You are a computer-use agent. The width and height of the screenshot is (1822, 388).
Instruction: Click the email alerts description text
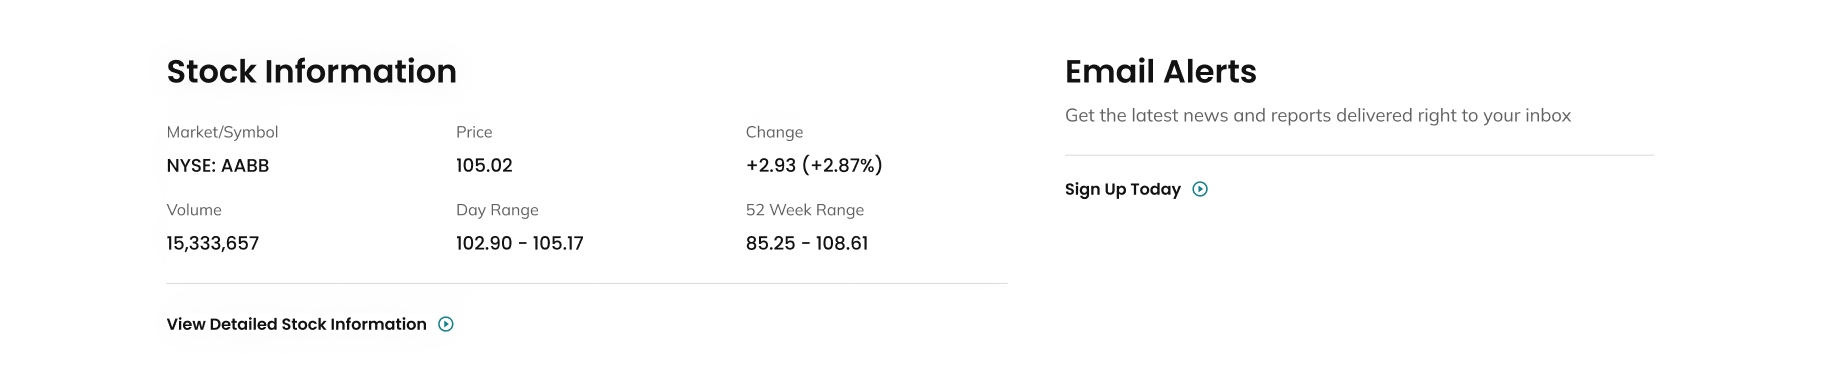pyautogui.click(x=1318, y=115)
